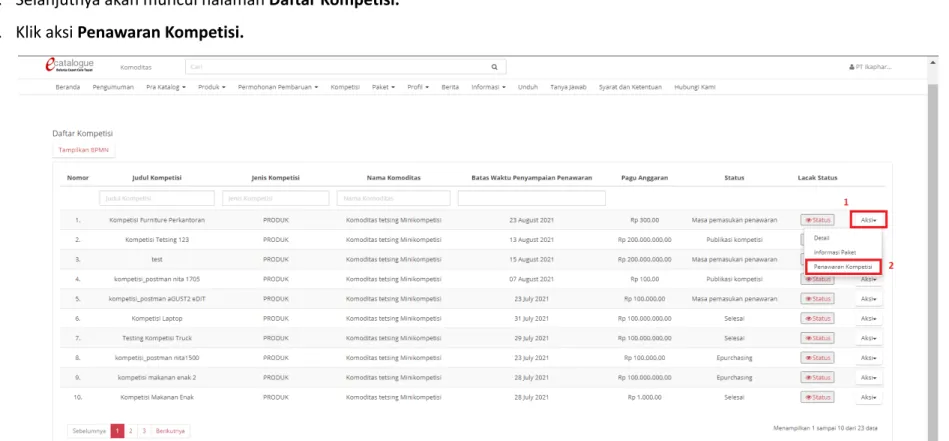Go to page 2 of results
The image size is (949, 441).
131,431
